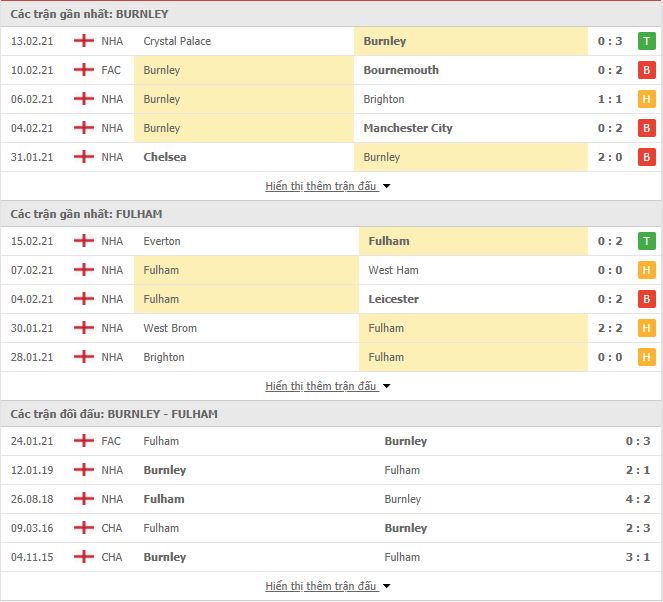Open Hiển thị thêm trận đấu under Burnley
Viewport: 663px width, 602px height.
321,186
